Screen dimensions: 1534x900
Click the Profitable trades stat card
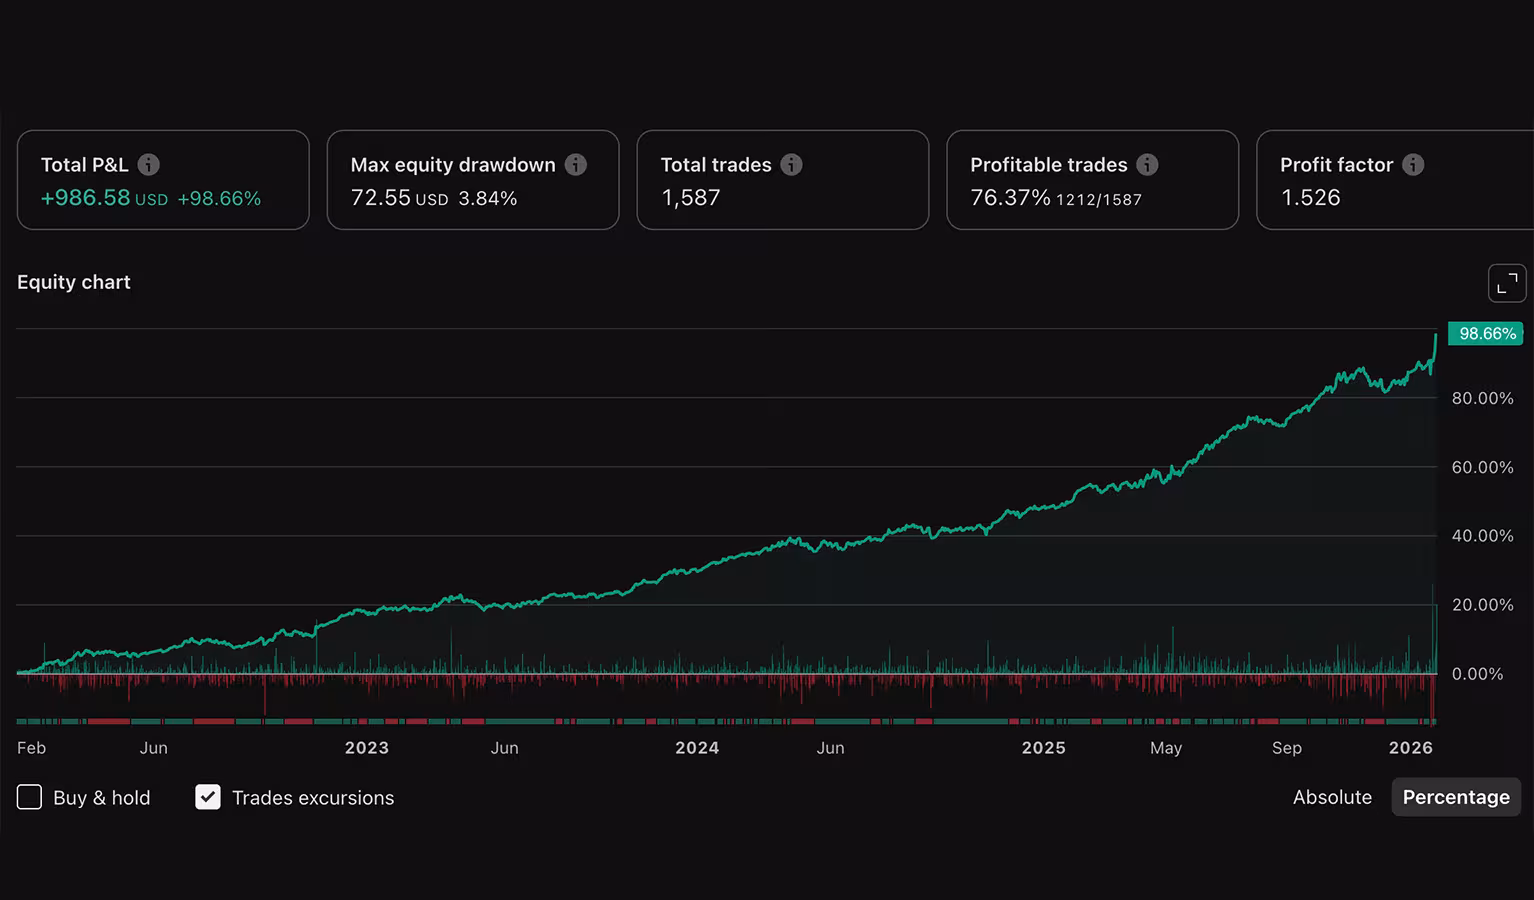(1092, 180)
